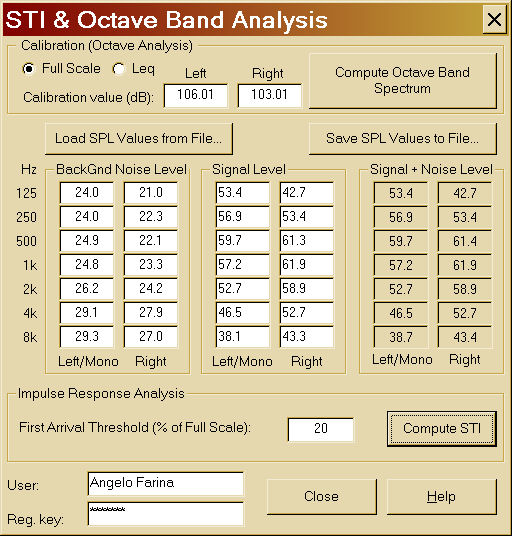
Task: Focus the Left calibration value field
Action: 196,95
